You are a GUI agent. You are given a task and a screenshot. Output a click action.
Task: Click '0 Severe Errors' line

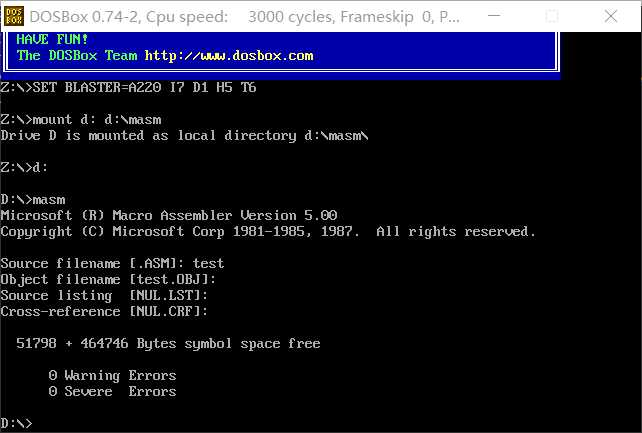[x=112, y=391]
